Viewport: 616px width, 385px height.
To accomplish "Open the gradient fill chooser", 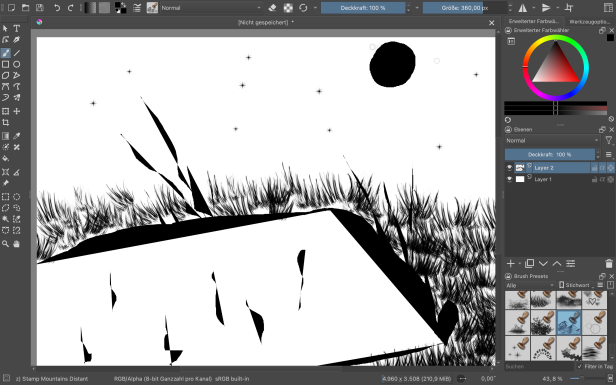I will coord(91,7).
